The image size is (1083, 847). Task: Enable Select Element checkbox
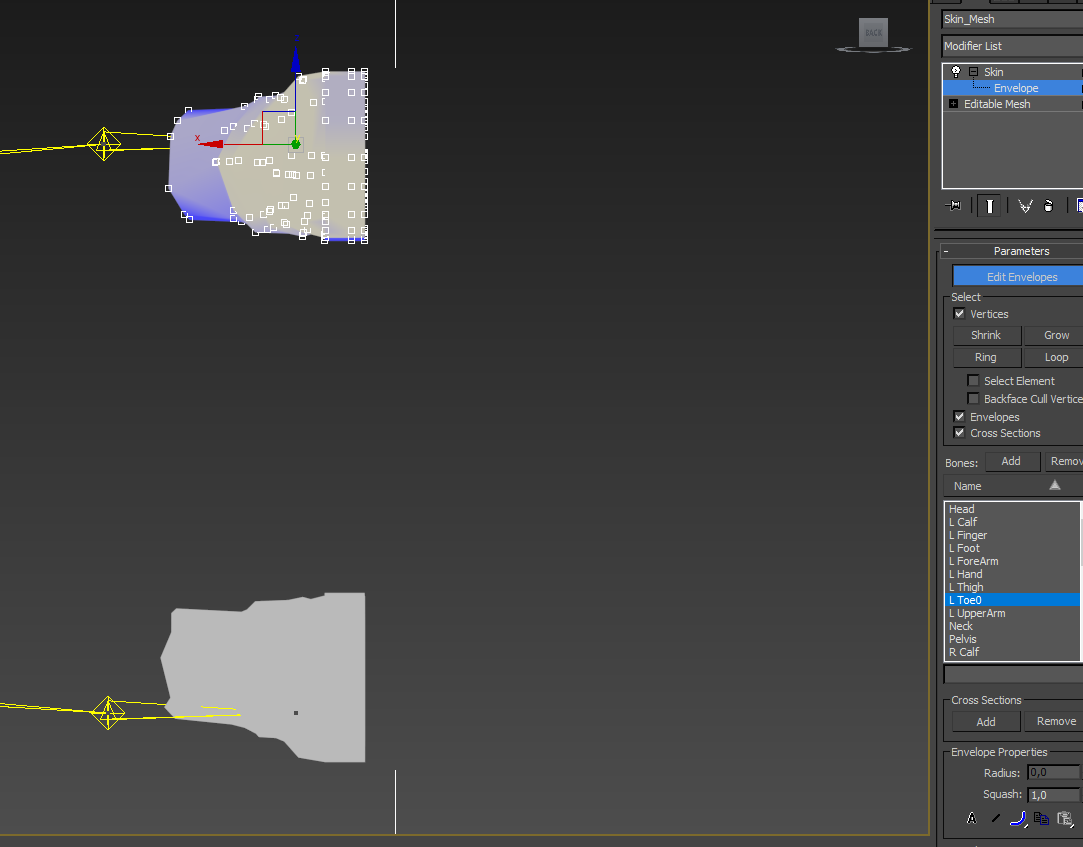click(973, 381)
